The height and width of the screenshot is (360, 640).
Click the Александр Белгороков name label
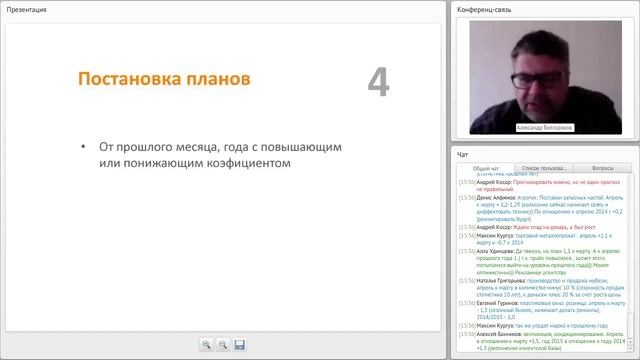click(544, 128)
